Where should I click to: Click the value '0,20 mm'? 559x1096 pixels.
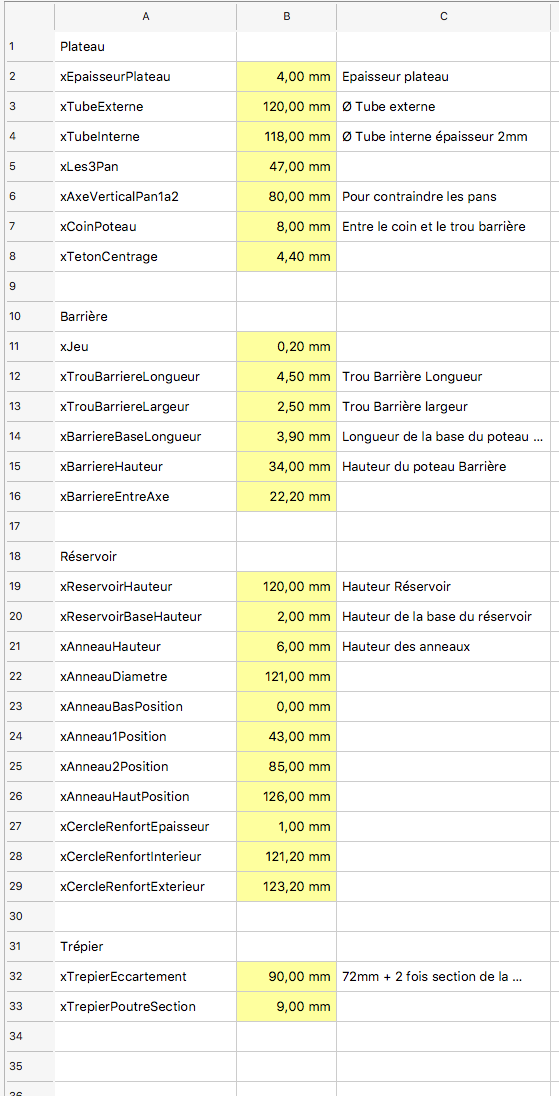[x=286, y=346]
